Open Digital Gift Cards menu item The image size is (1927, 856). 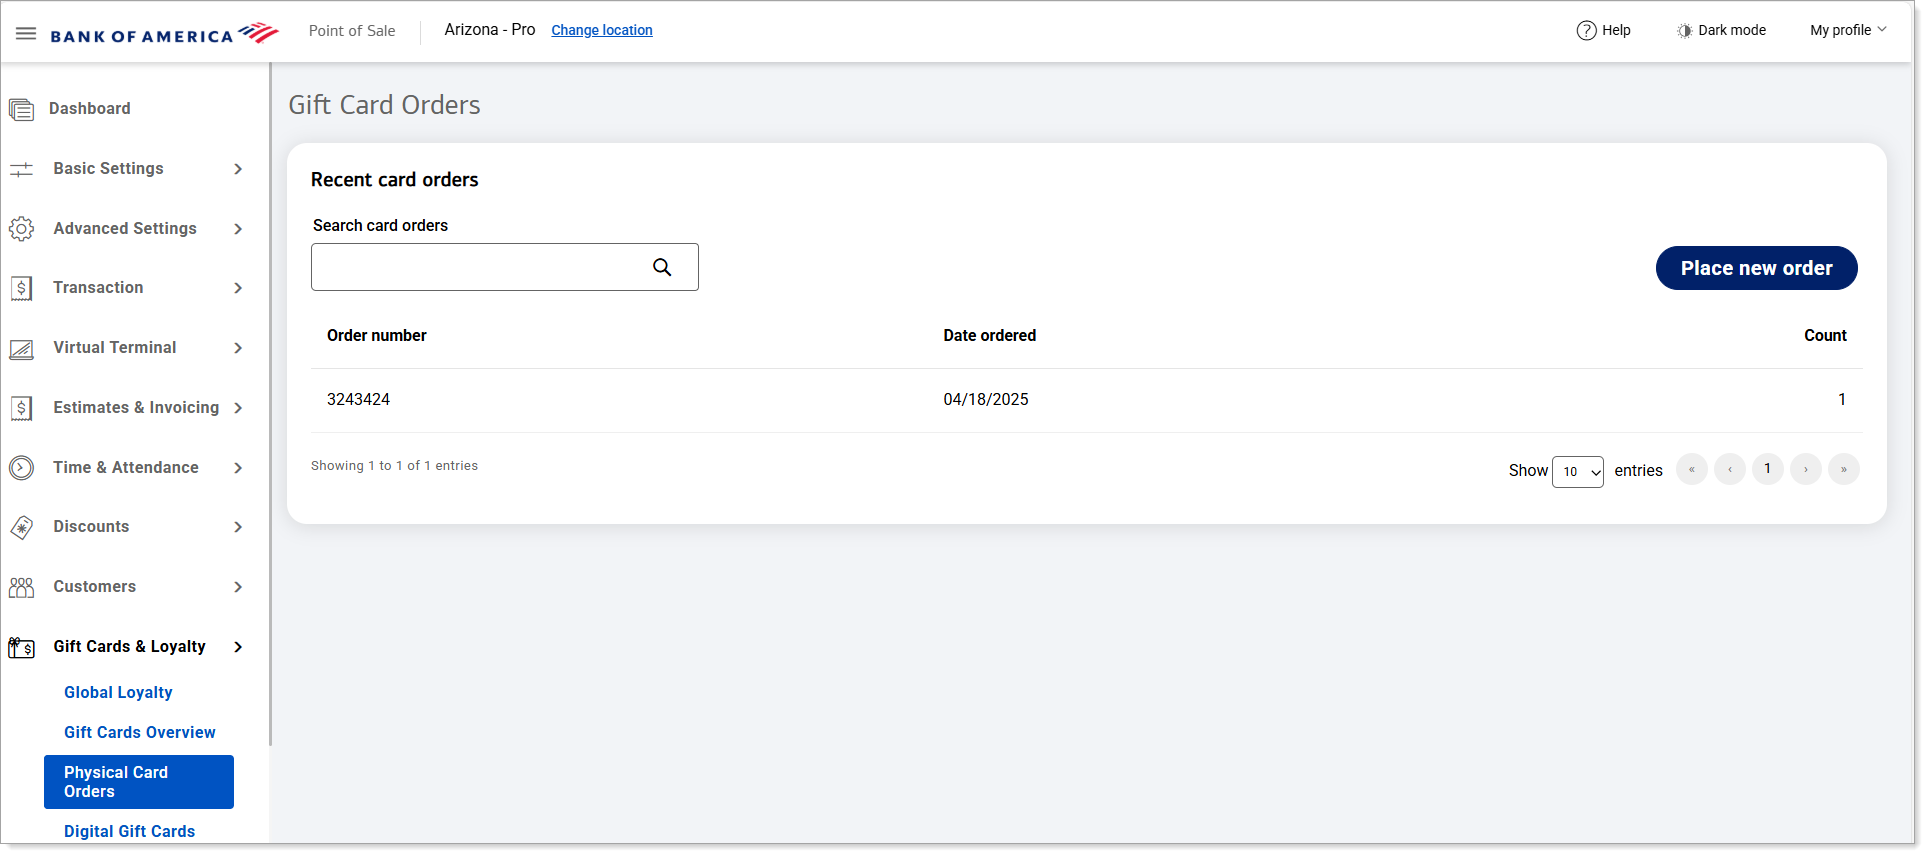click(129, 831)
